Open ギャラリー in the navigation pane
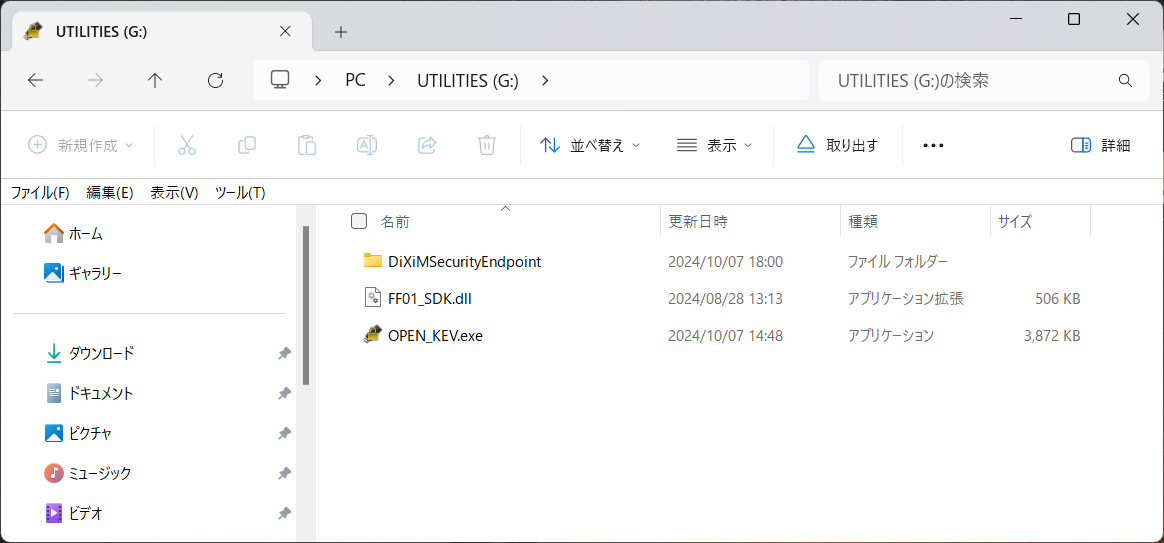This screenshot has height=543, width=1164. coord(82,273)
